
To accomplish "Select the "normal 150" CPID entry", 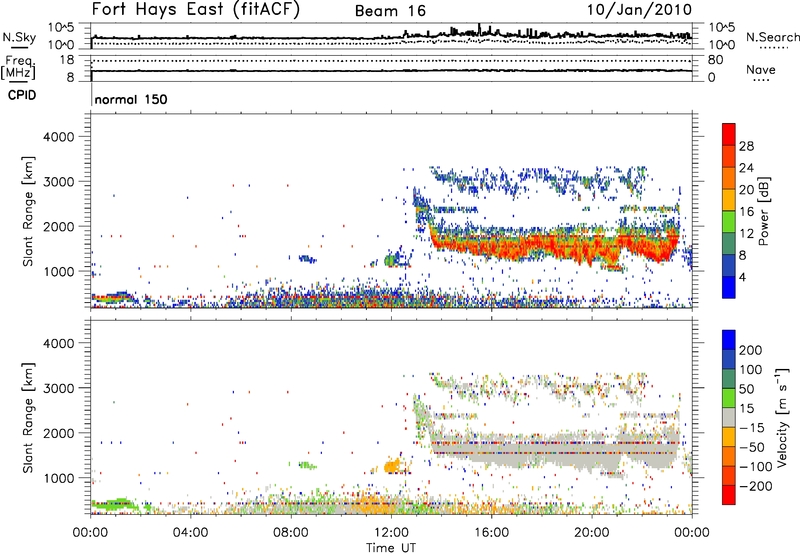I will 131,99.
